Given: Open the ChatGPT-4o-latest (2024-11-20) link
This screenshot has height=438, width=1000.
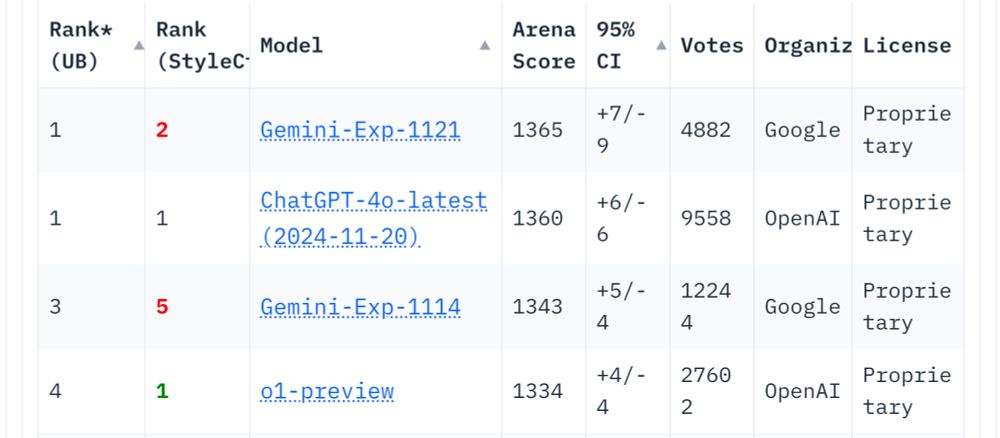Looking at the screenshot, I should click(x=373, y=218).
